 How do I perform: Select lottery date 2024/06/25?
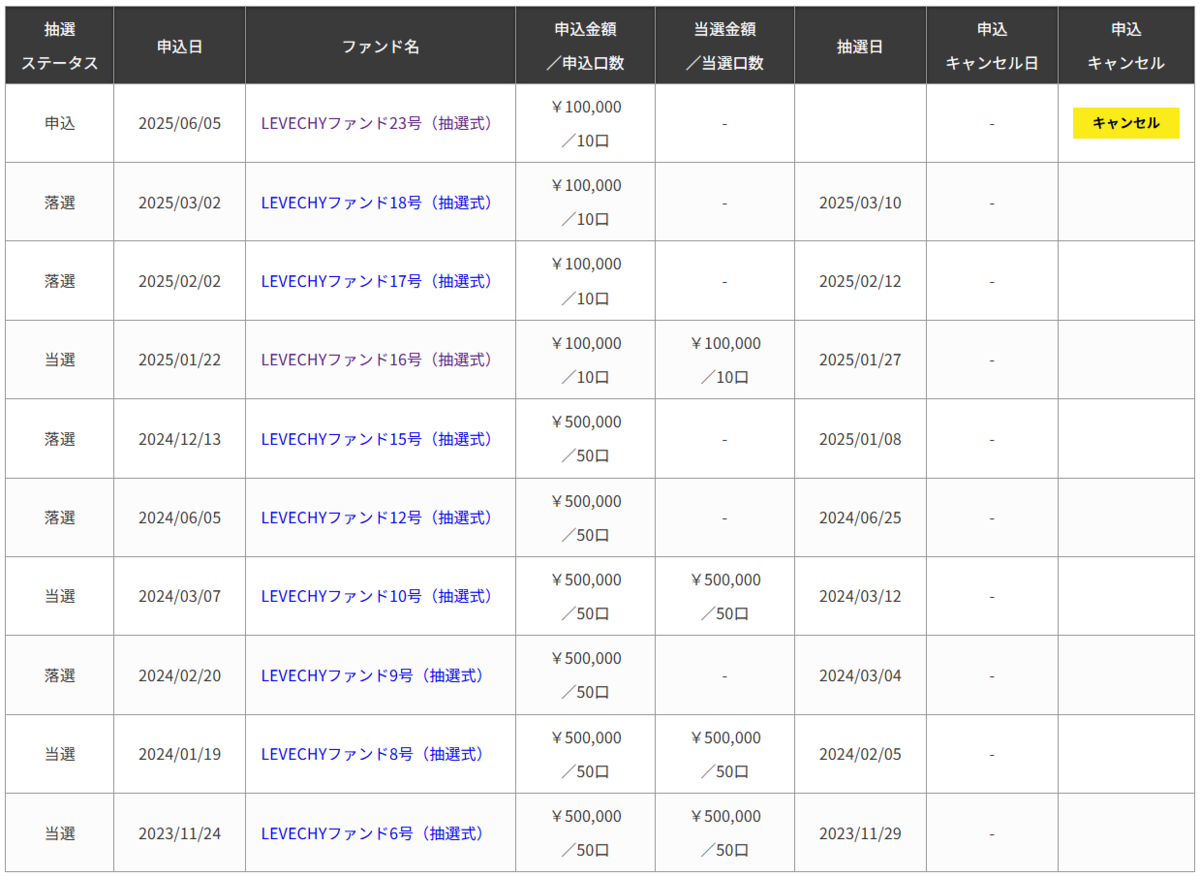tap(860, 518)
